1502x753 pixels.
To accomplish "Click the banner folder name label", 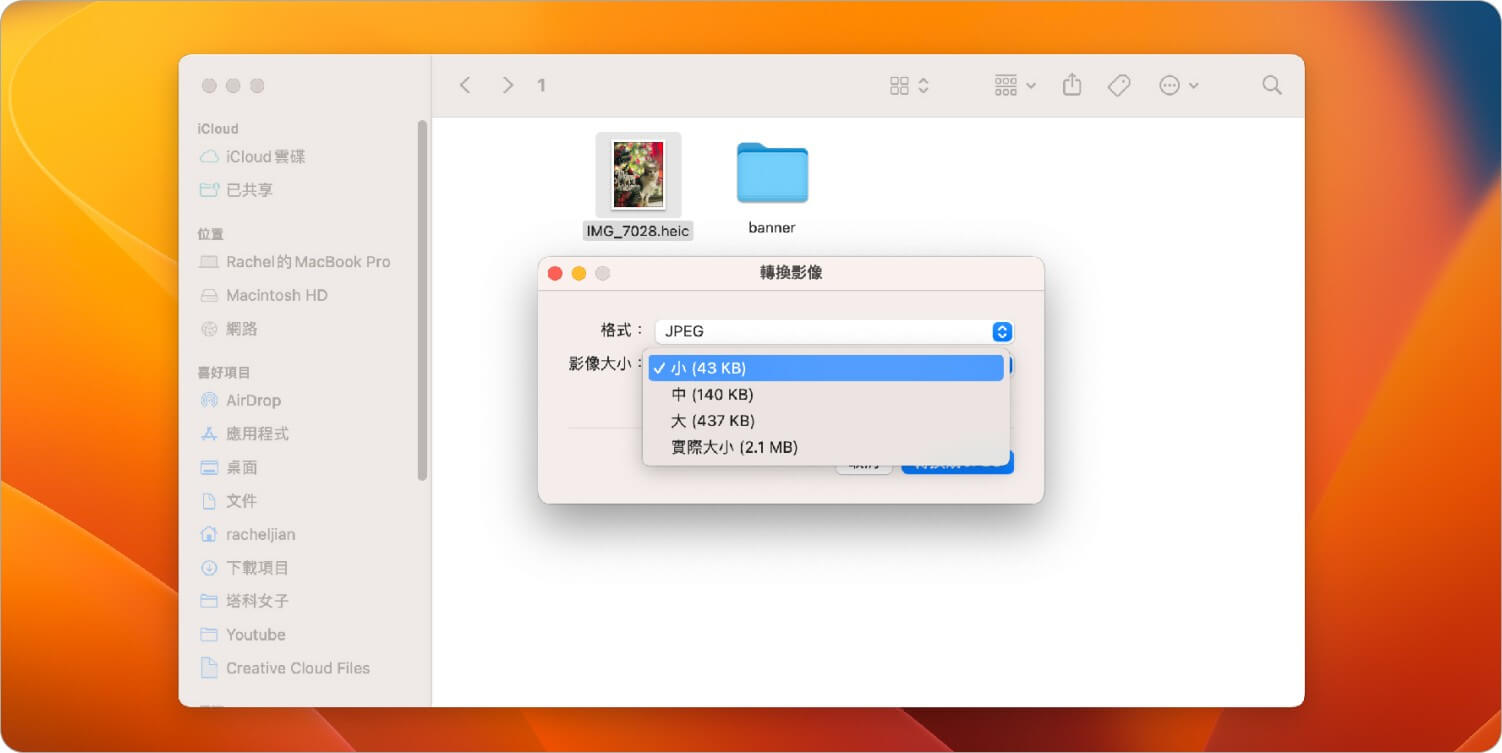I will click(772, 228).
